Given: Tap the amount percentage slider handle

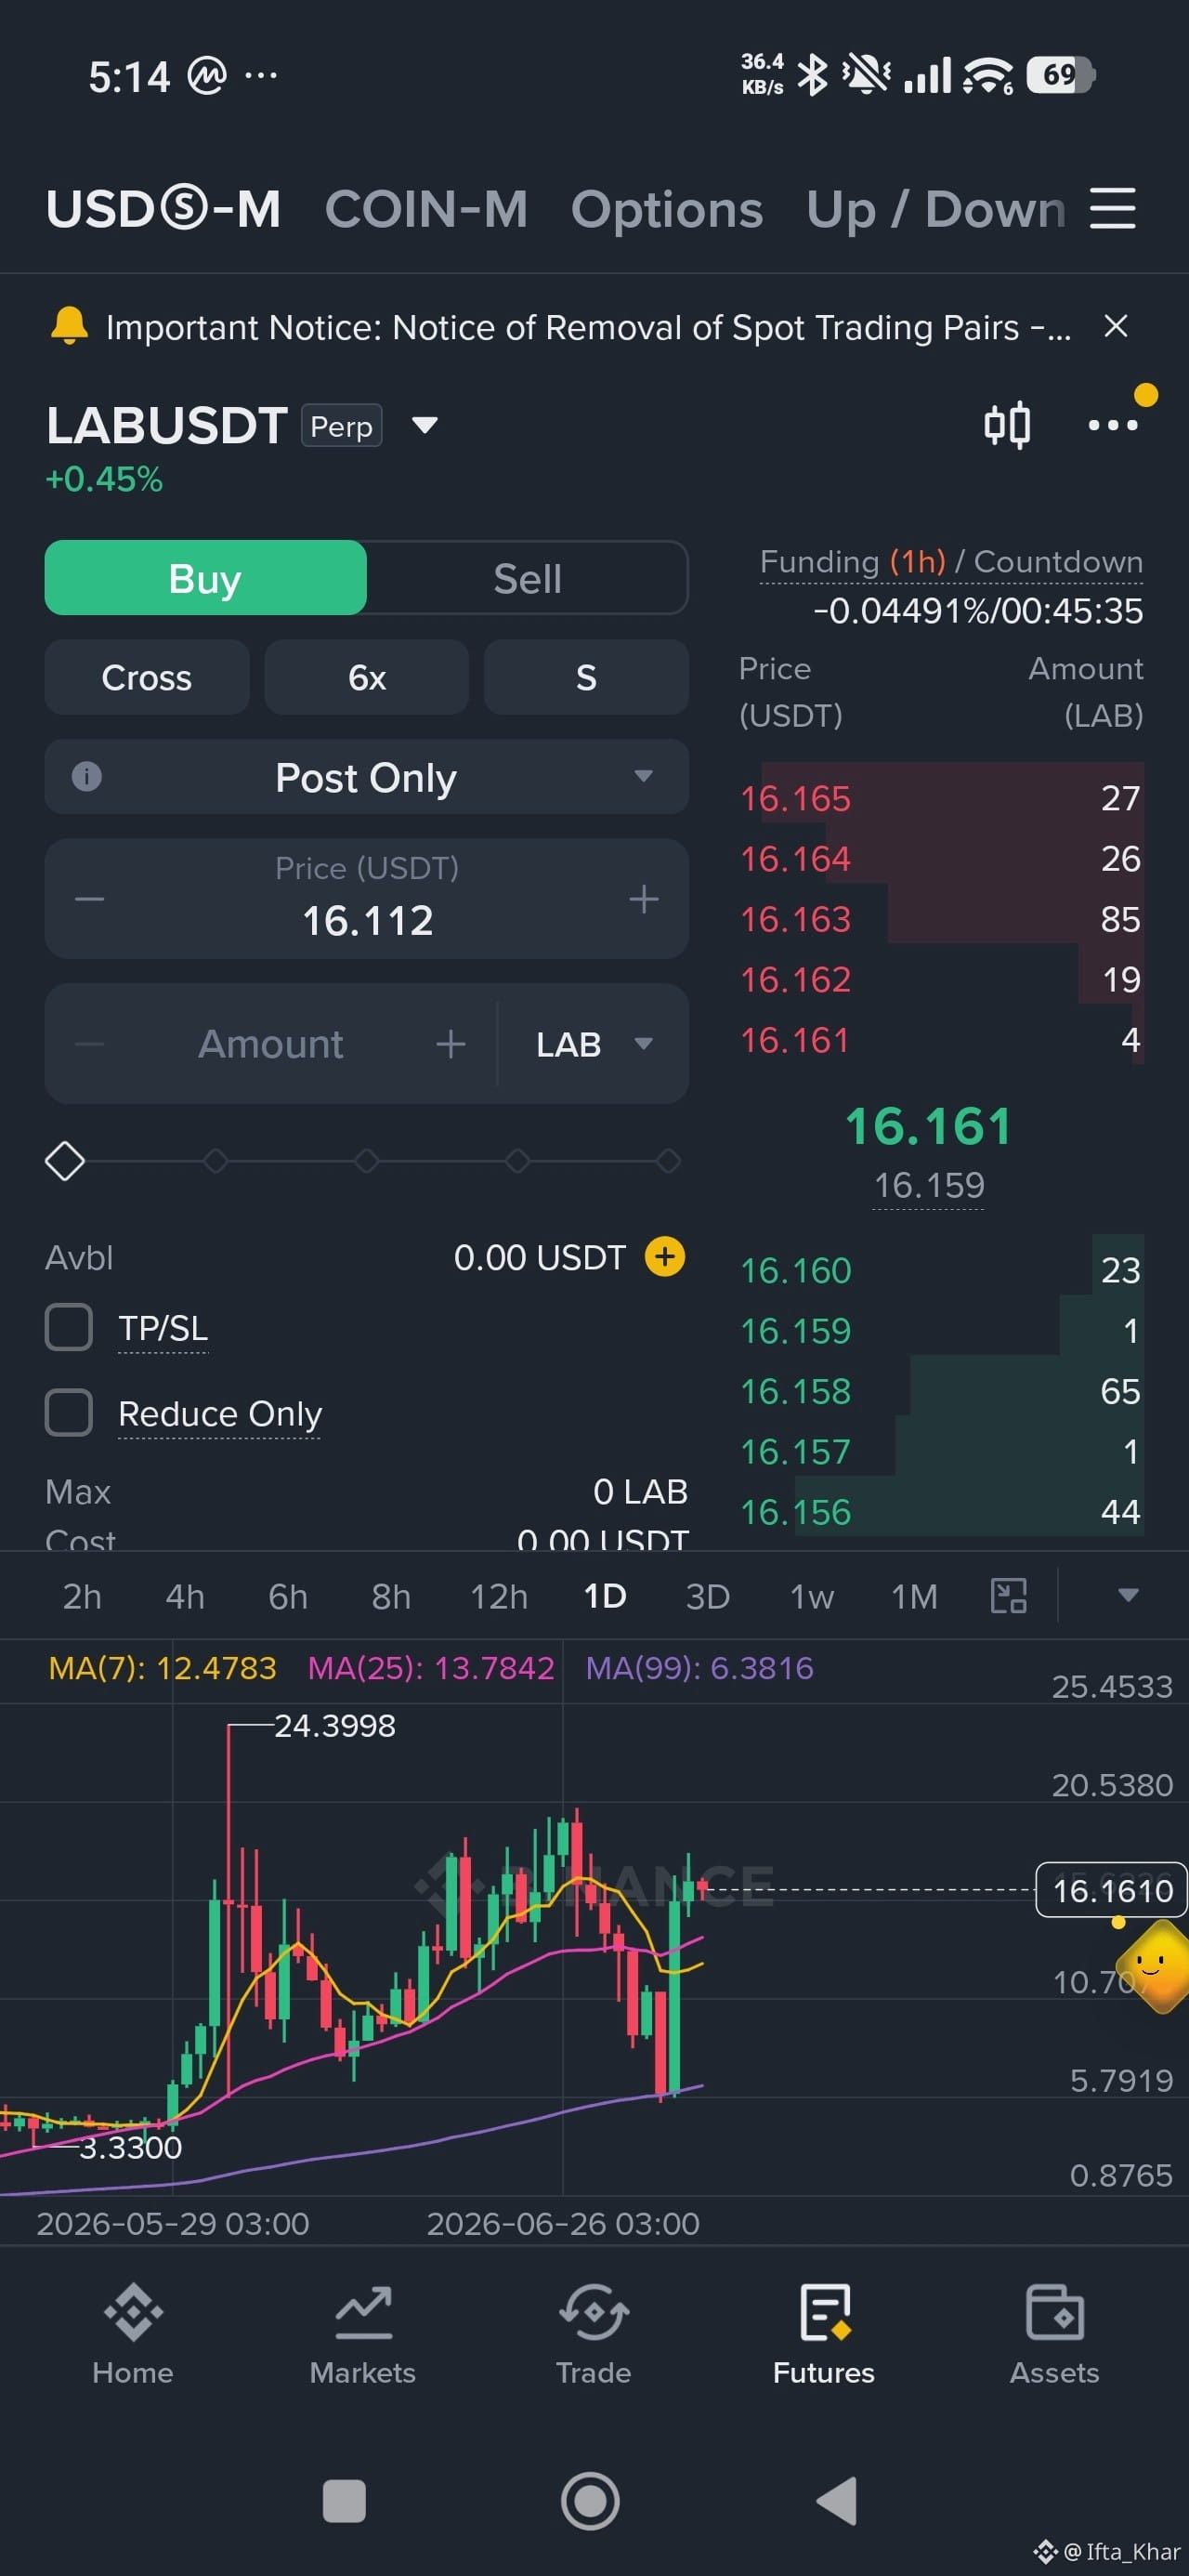Looking at the screenshot, I should (65, 1161).
